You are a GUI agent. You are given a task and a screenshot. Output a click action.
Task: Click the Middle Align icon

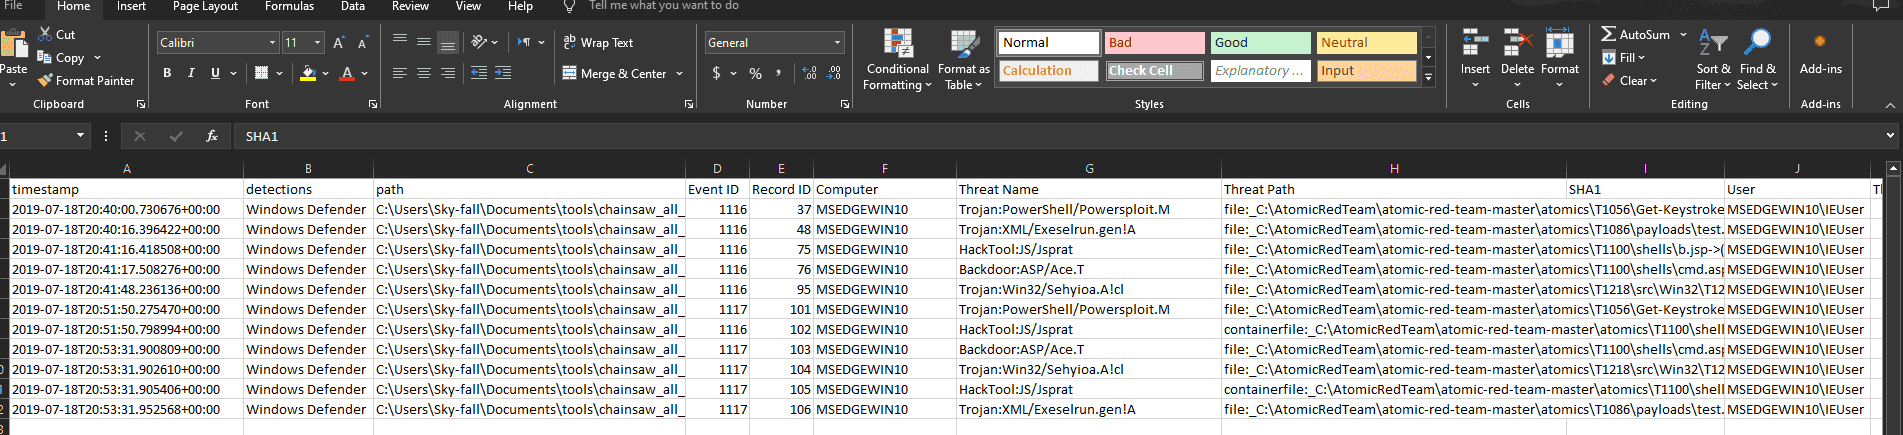pos(424,42)
